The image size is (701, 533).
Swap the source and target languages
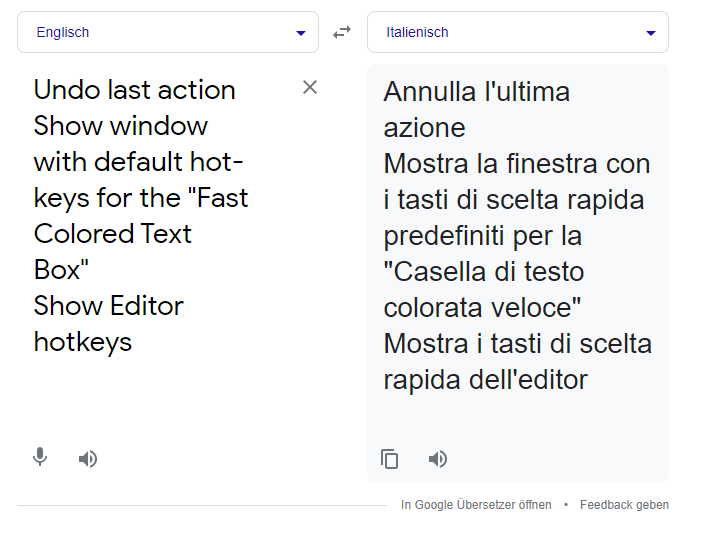click(342, 32)
